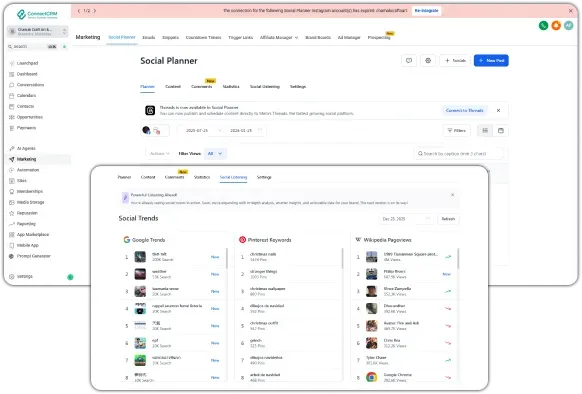Click the blue New Post button
This screenshot has height=394, width=582.
point(491,61)
